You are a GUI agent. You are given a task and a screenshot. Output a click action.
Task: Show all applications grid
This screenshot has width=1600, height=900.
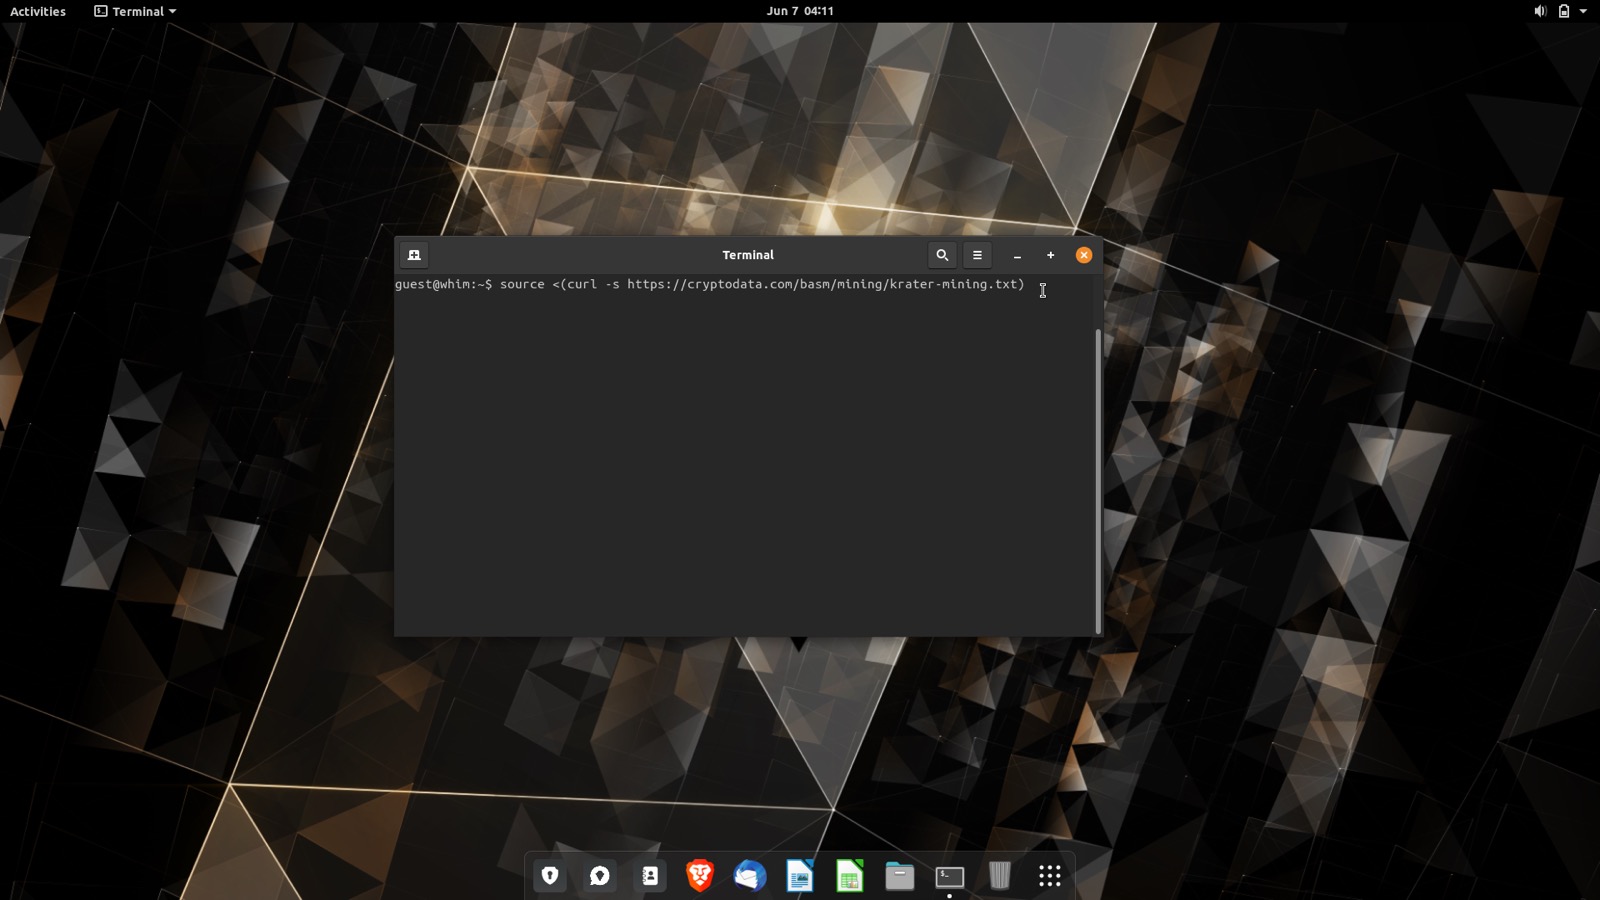click(x=1049, y=876)
